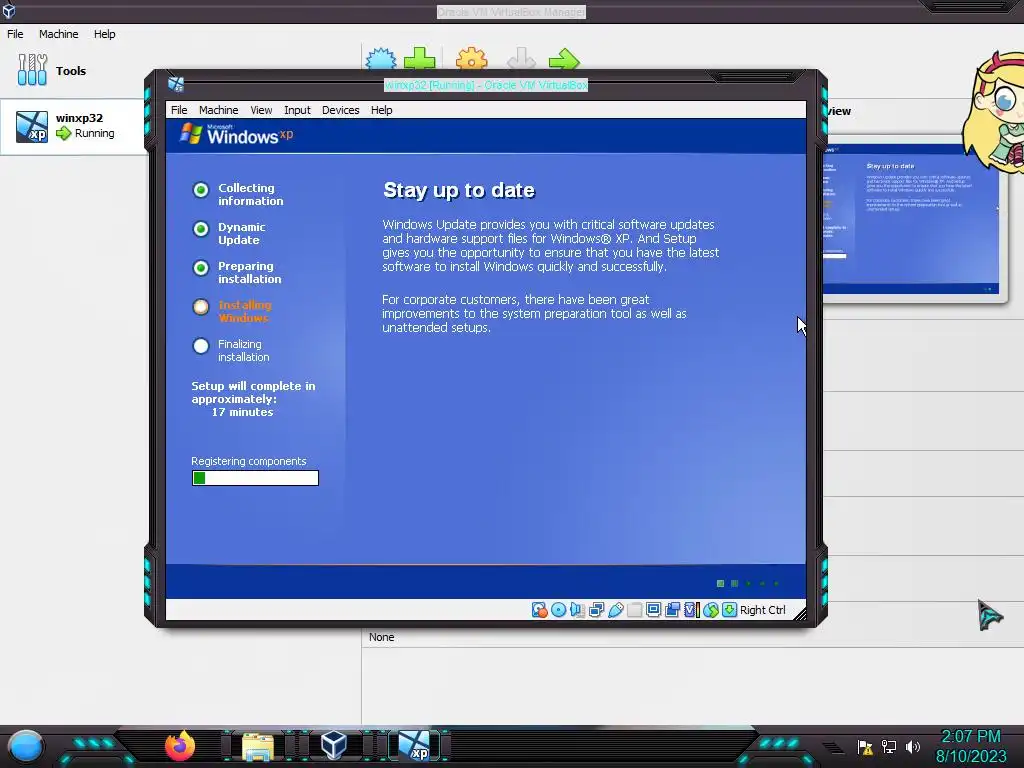Click volume speaker icon in system tray
The image size is (1024, 768).
coord(912,746)
